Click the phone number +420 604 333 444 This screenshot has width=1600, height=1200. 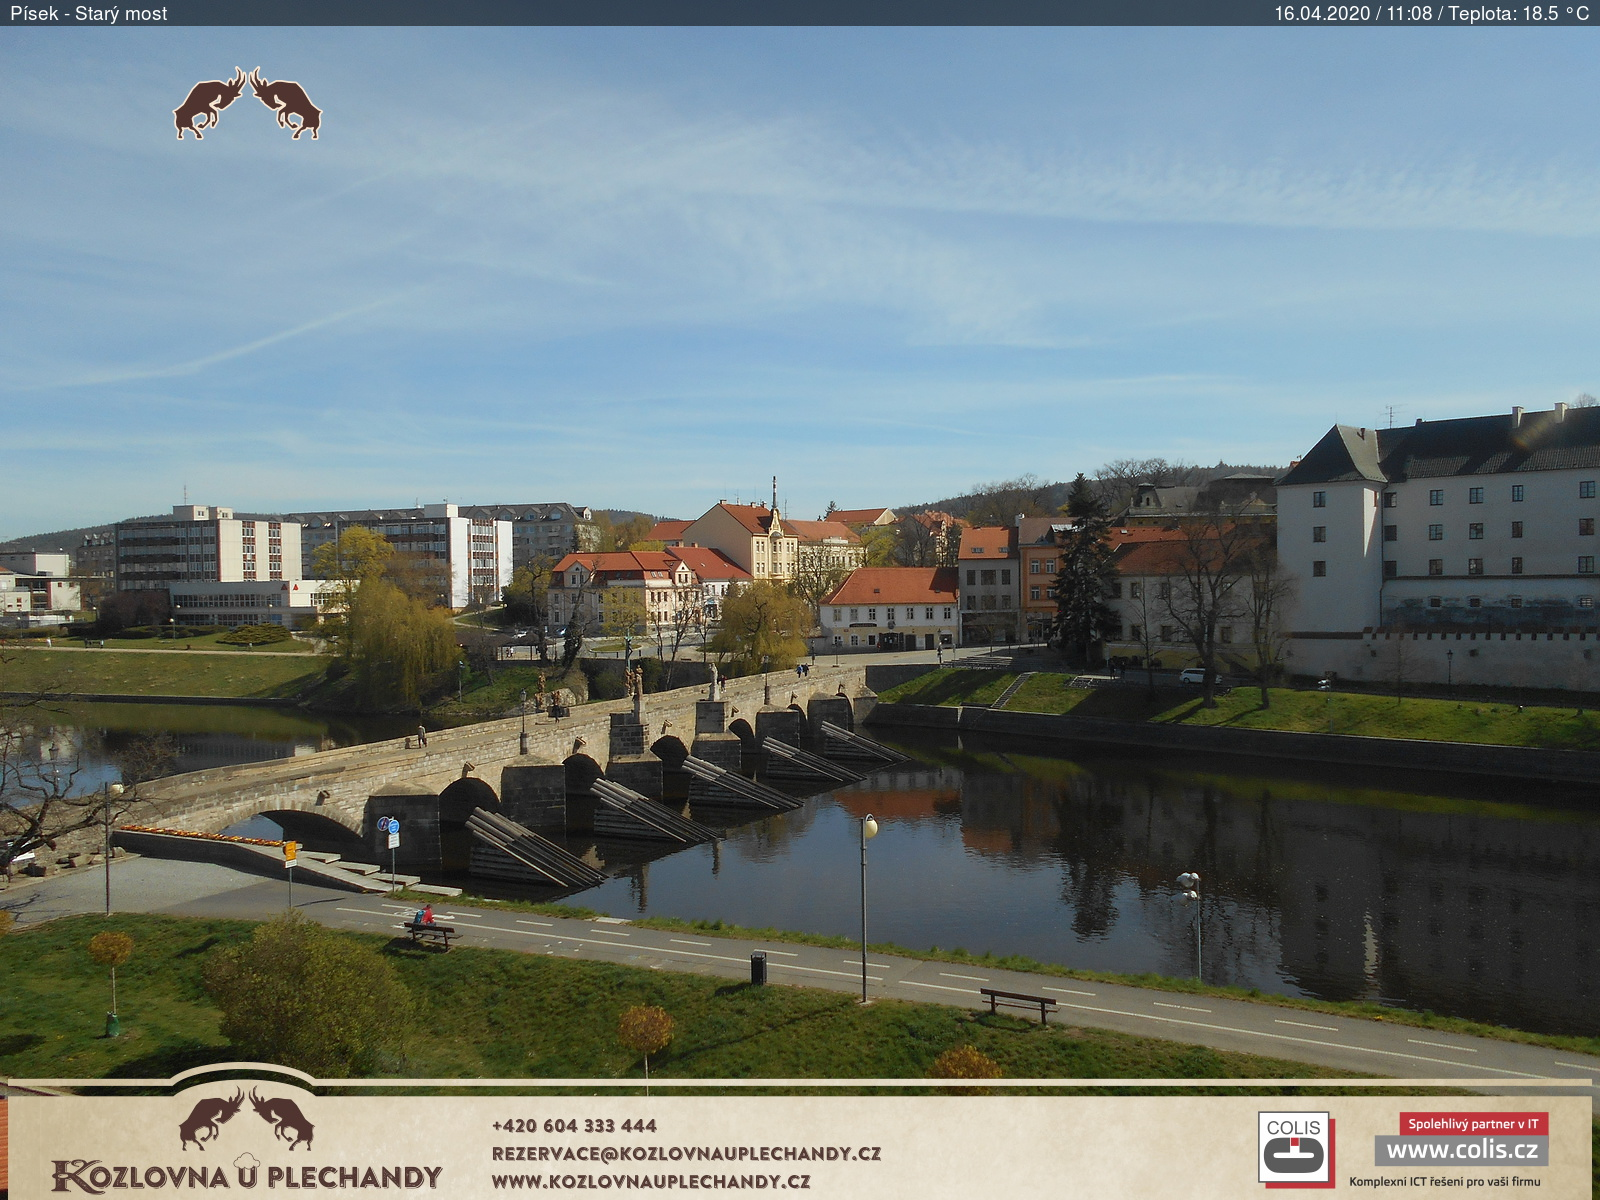coord(574,1126)
